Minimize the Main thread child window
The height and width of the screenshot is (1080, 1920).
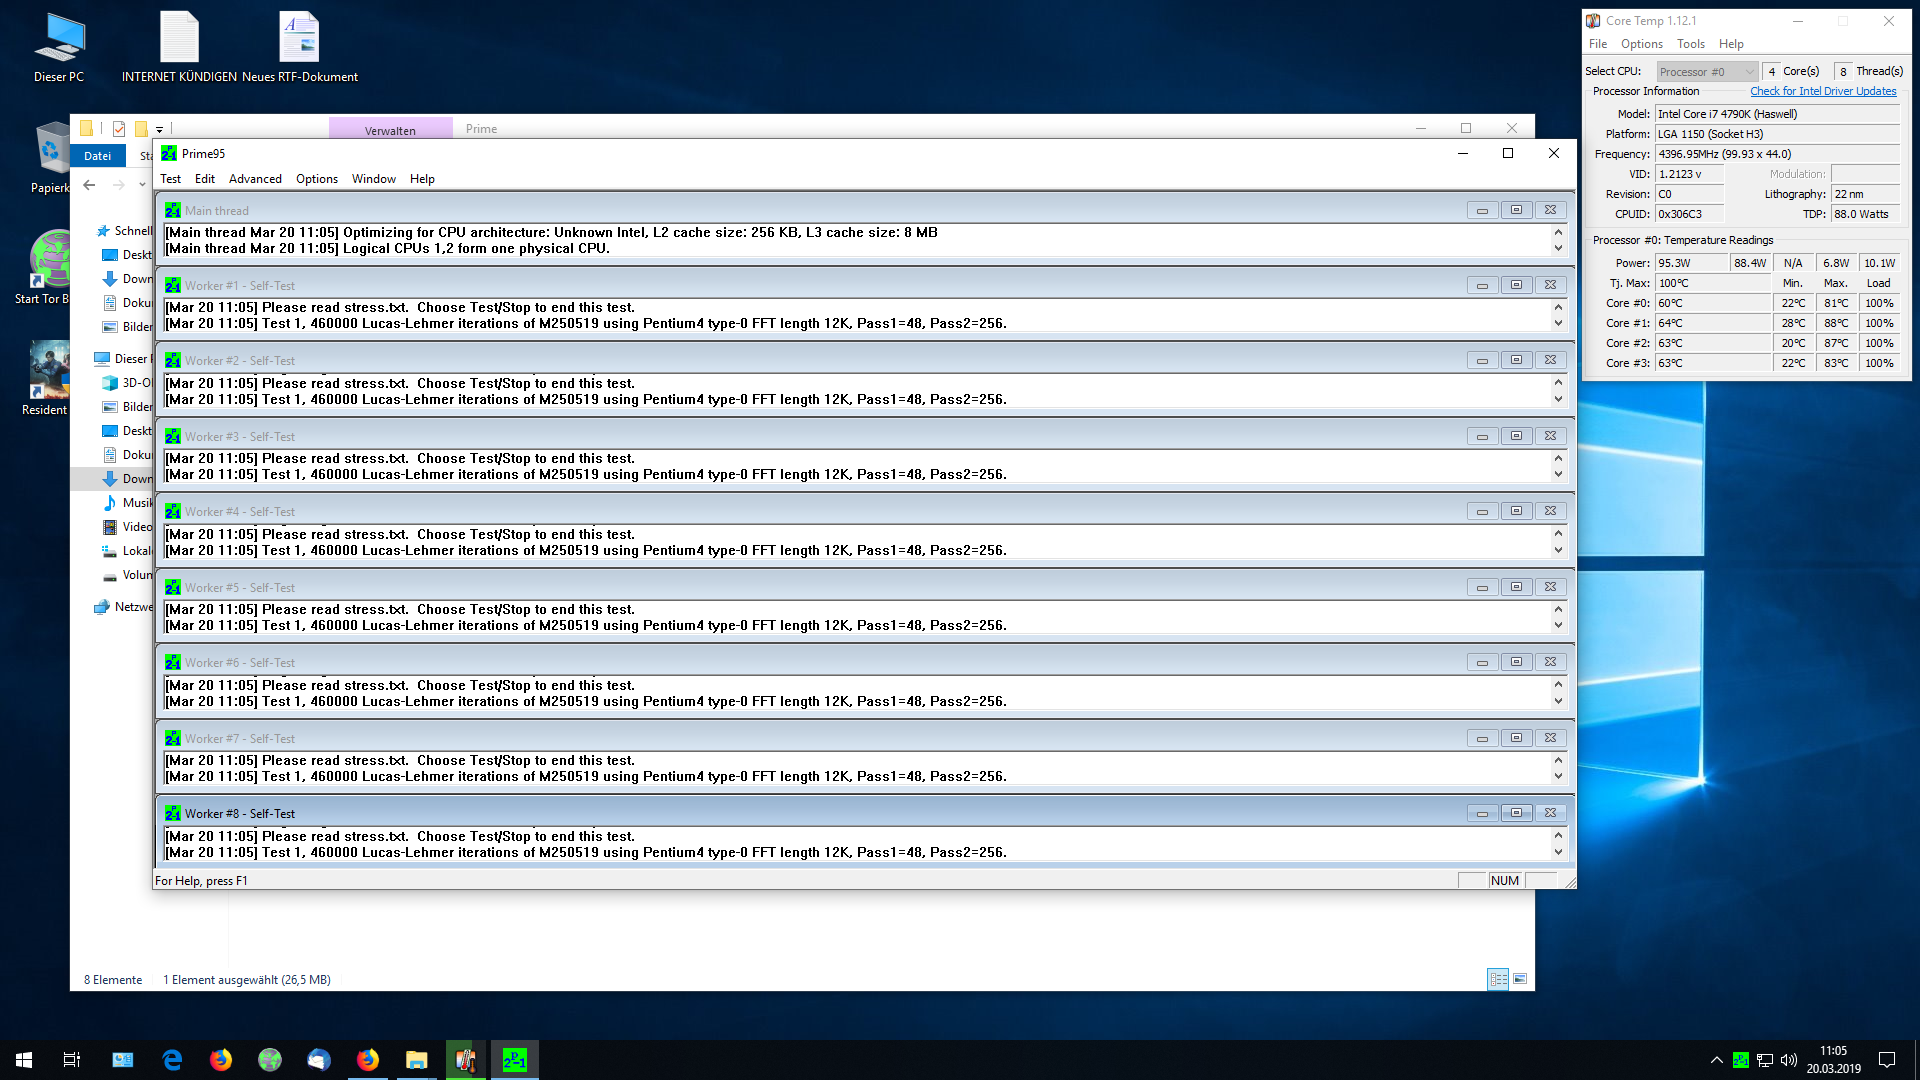tap(1482, 210)
